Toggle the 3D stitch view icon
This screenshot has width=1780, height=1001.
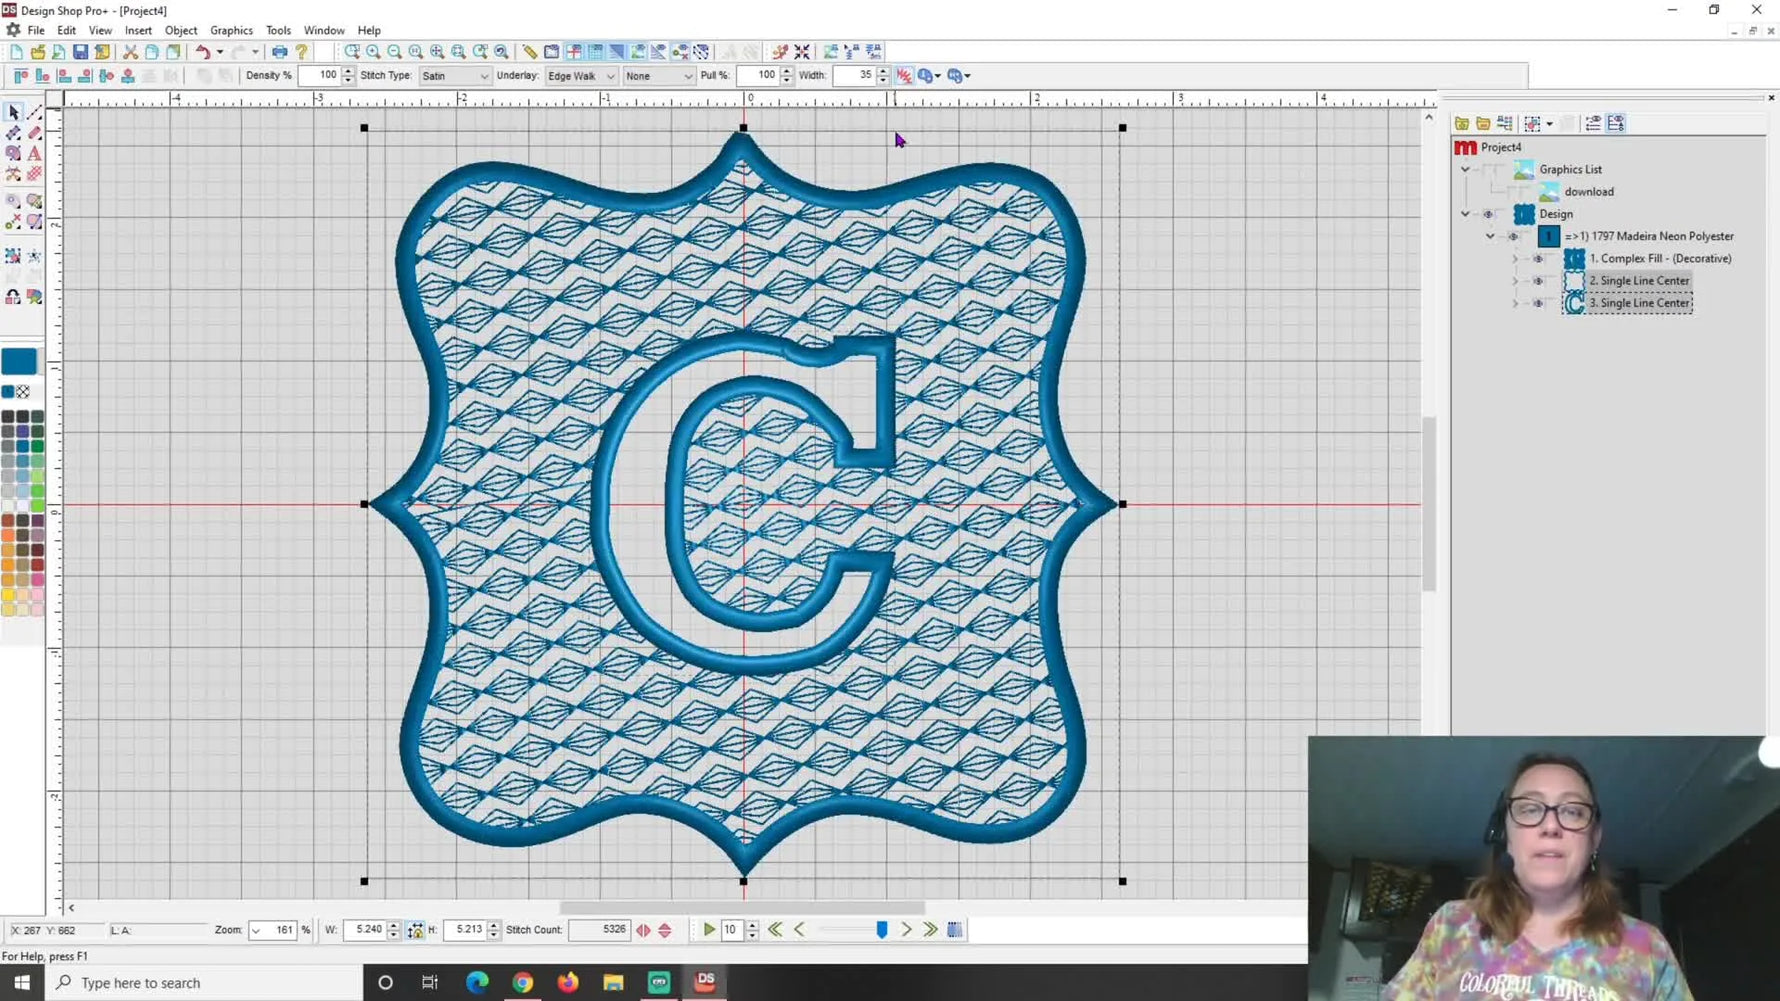[617, 52]
